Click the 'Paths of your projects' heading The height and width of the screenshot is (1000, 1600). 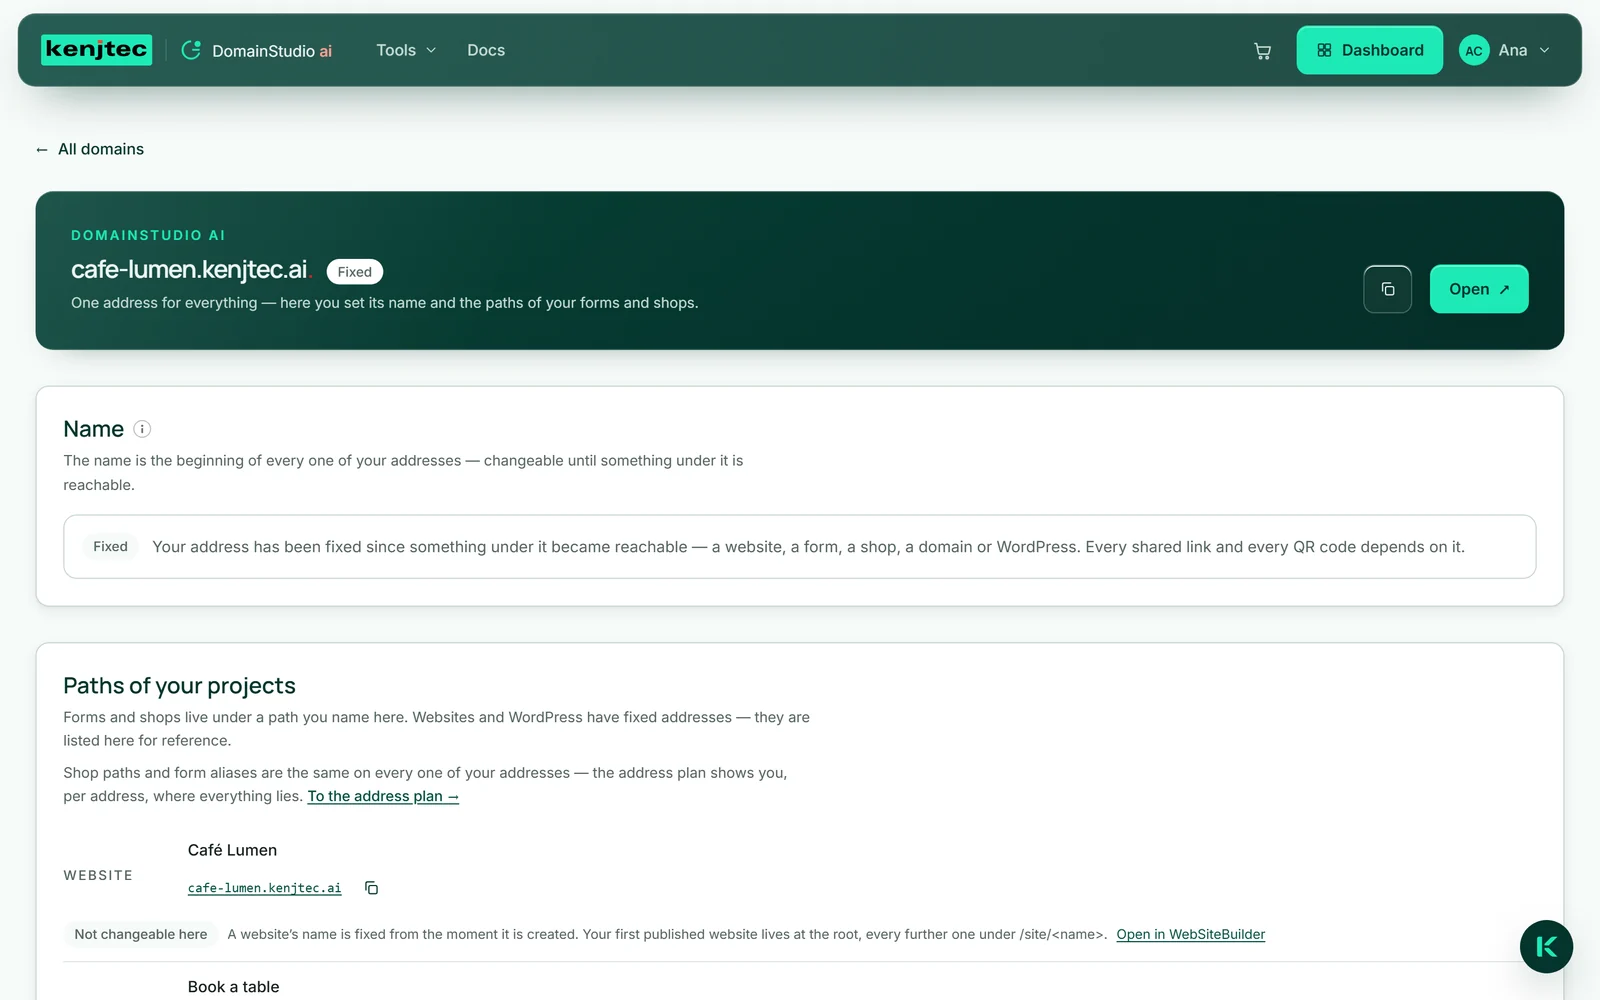179,686
